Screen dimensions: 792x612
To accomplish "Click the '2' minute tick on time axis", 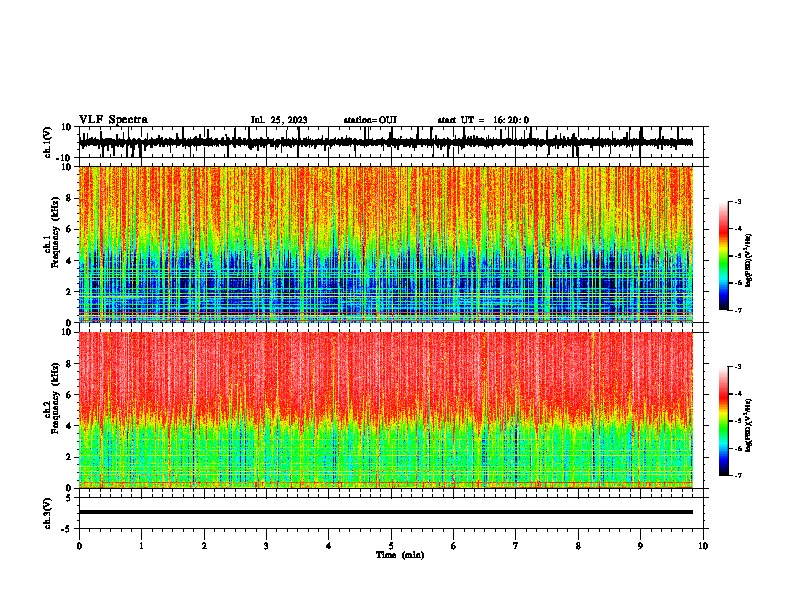I will 204,546.
